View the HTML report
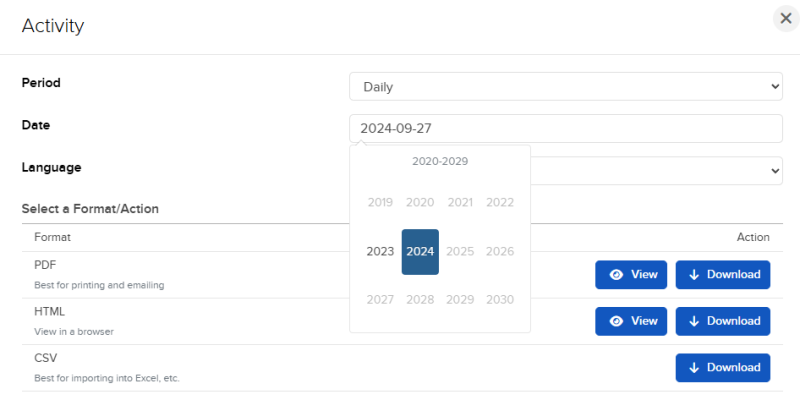Image resolution: width=800 pixels, height=400 pixels. point(631,321)
